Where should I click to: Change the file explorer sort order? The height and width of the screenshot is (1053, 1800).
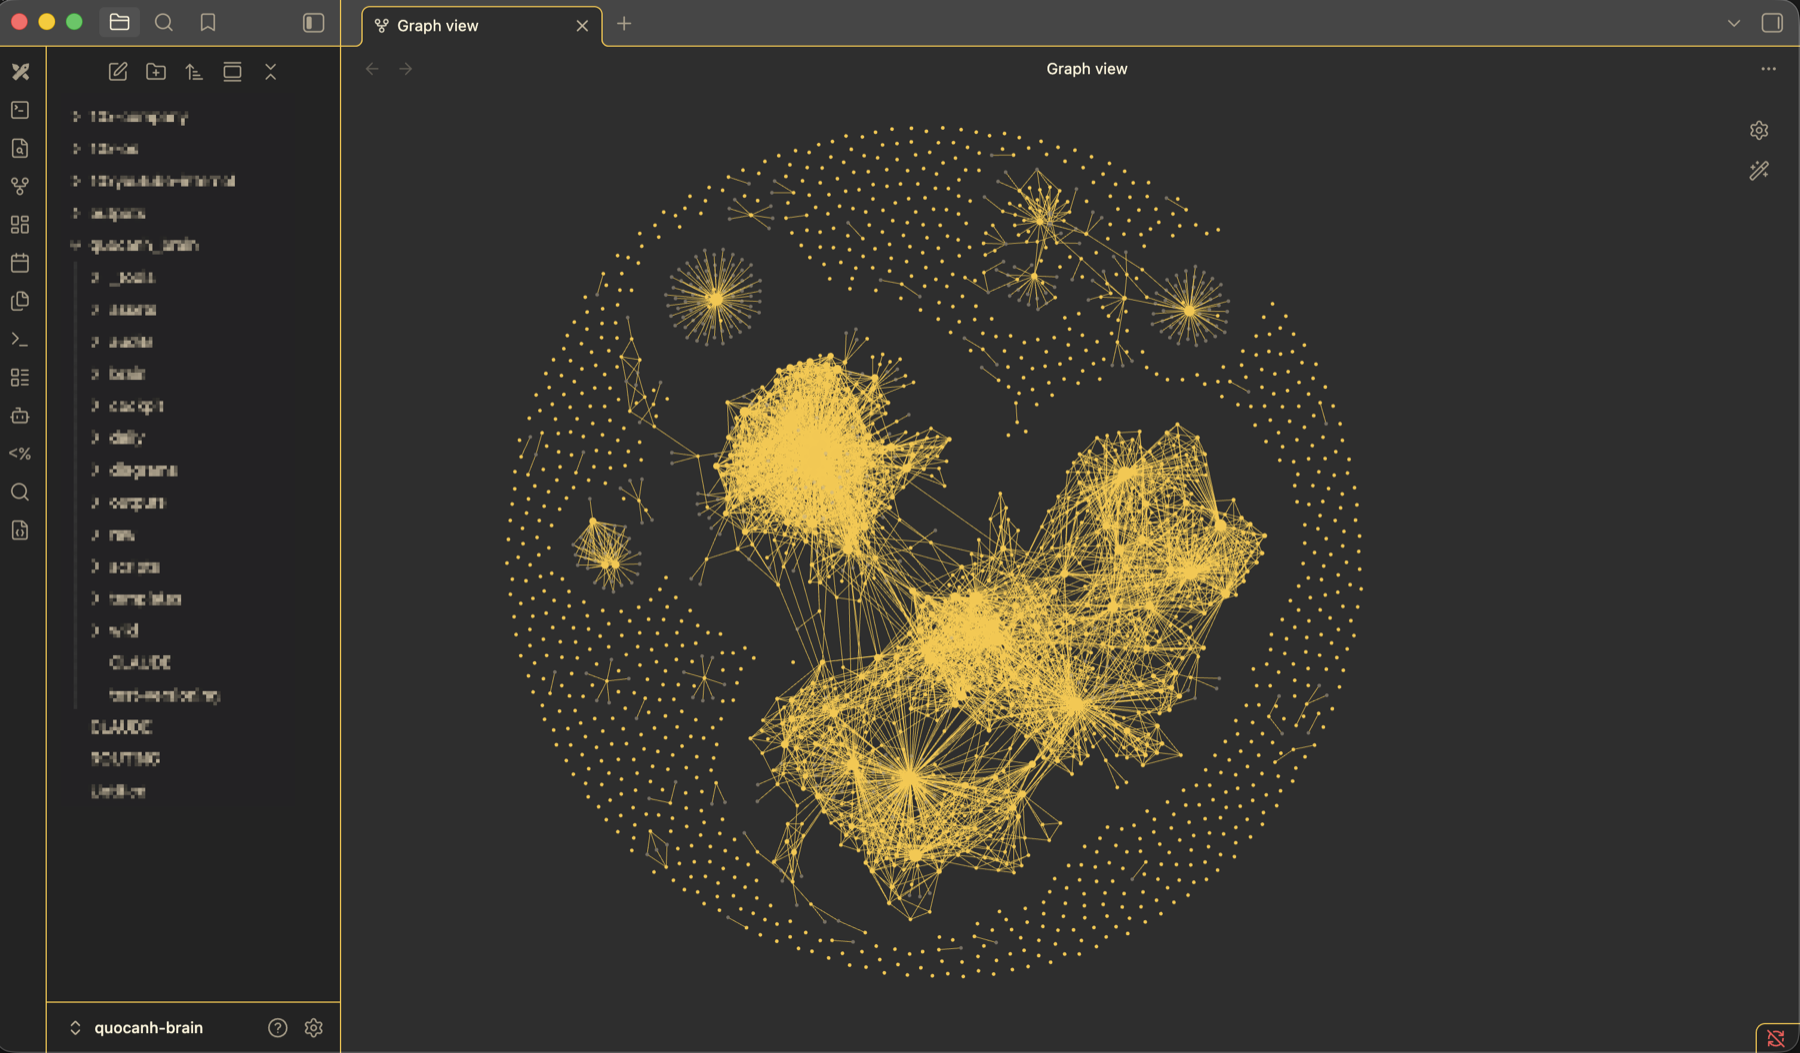pyautogui.click(x=194, y=72)
